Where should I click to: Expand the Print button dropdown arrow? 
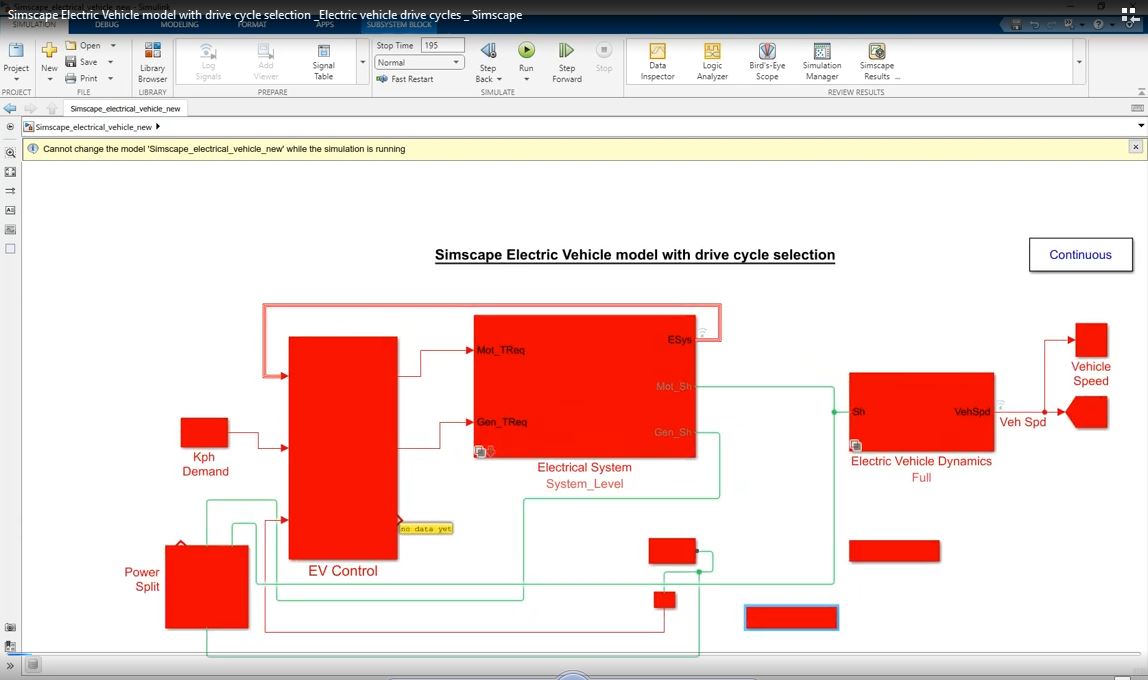[x=111, y=78]
